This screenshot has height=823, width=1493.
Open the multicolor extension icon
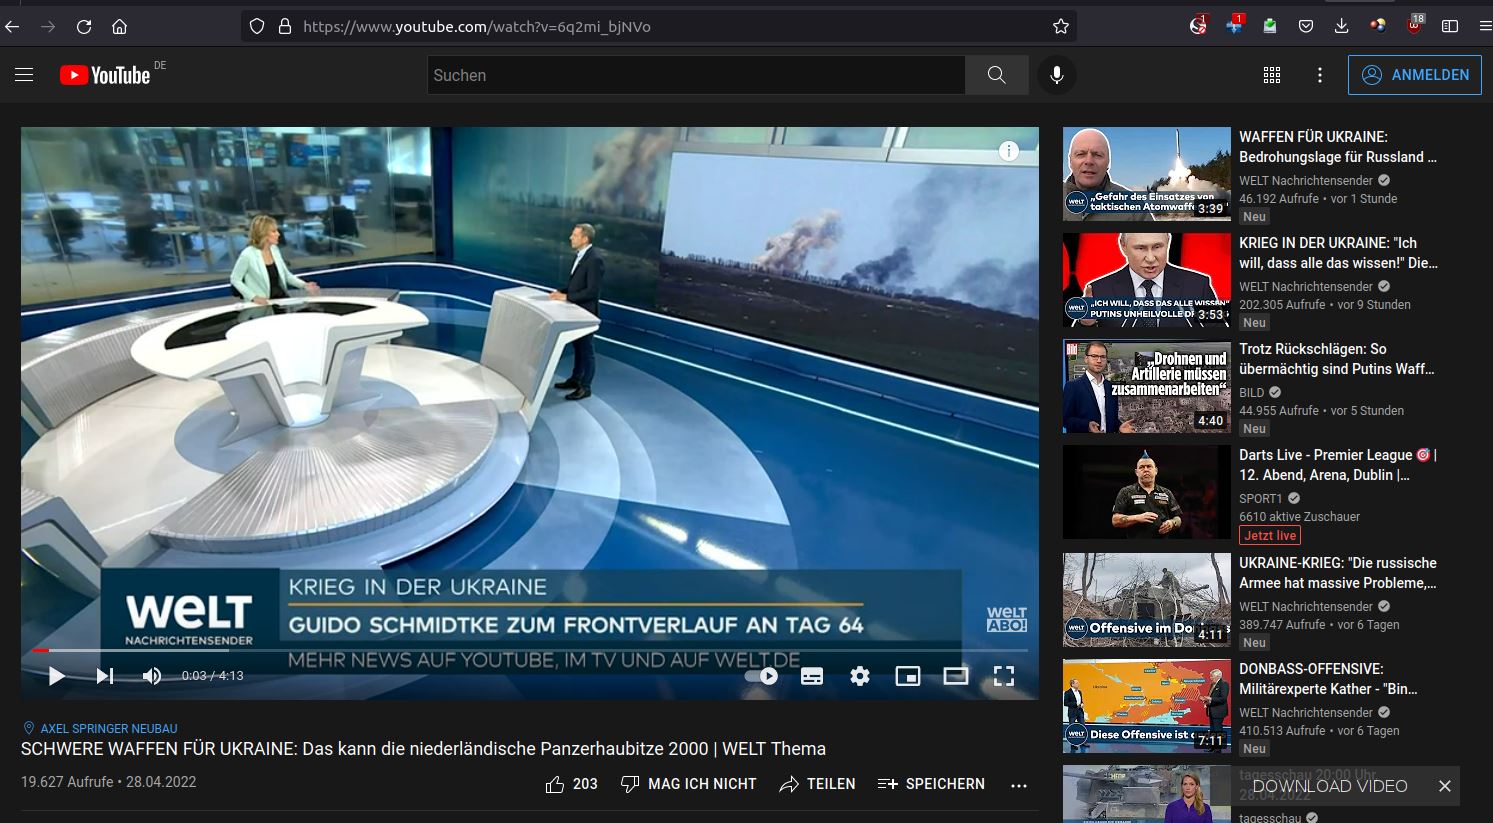(x=1378, y=26)
